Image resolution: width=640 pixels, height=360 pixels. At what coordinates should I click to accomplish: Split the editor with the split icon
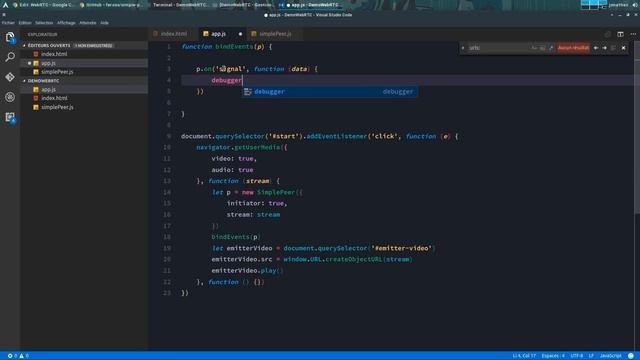620,34
